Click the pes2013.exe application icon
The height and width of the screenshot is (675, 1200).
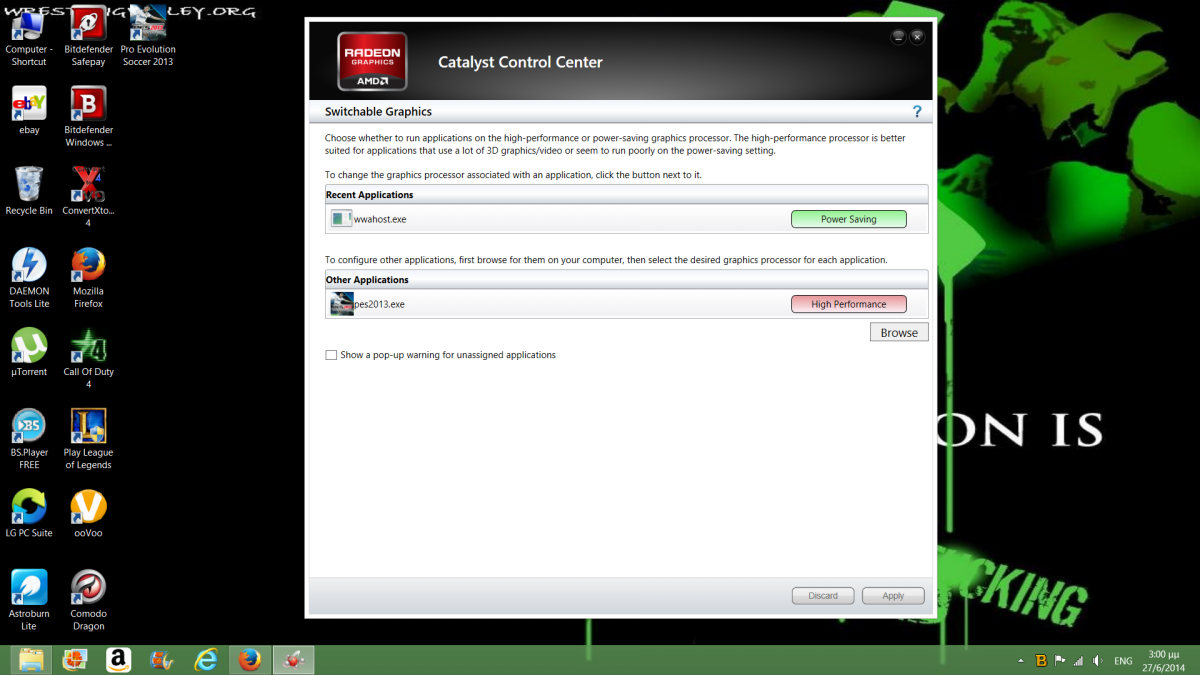[x=342, y=304]
